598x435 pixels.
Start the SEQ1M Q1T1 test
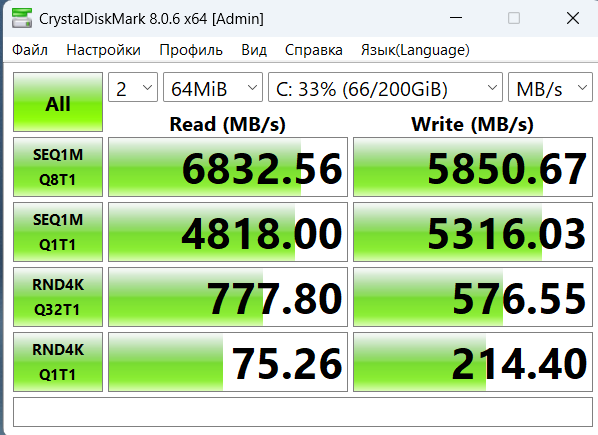58,232
